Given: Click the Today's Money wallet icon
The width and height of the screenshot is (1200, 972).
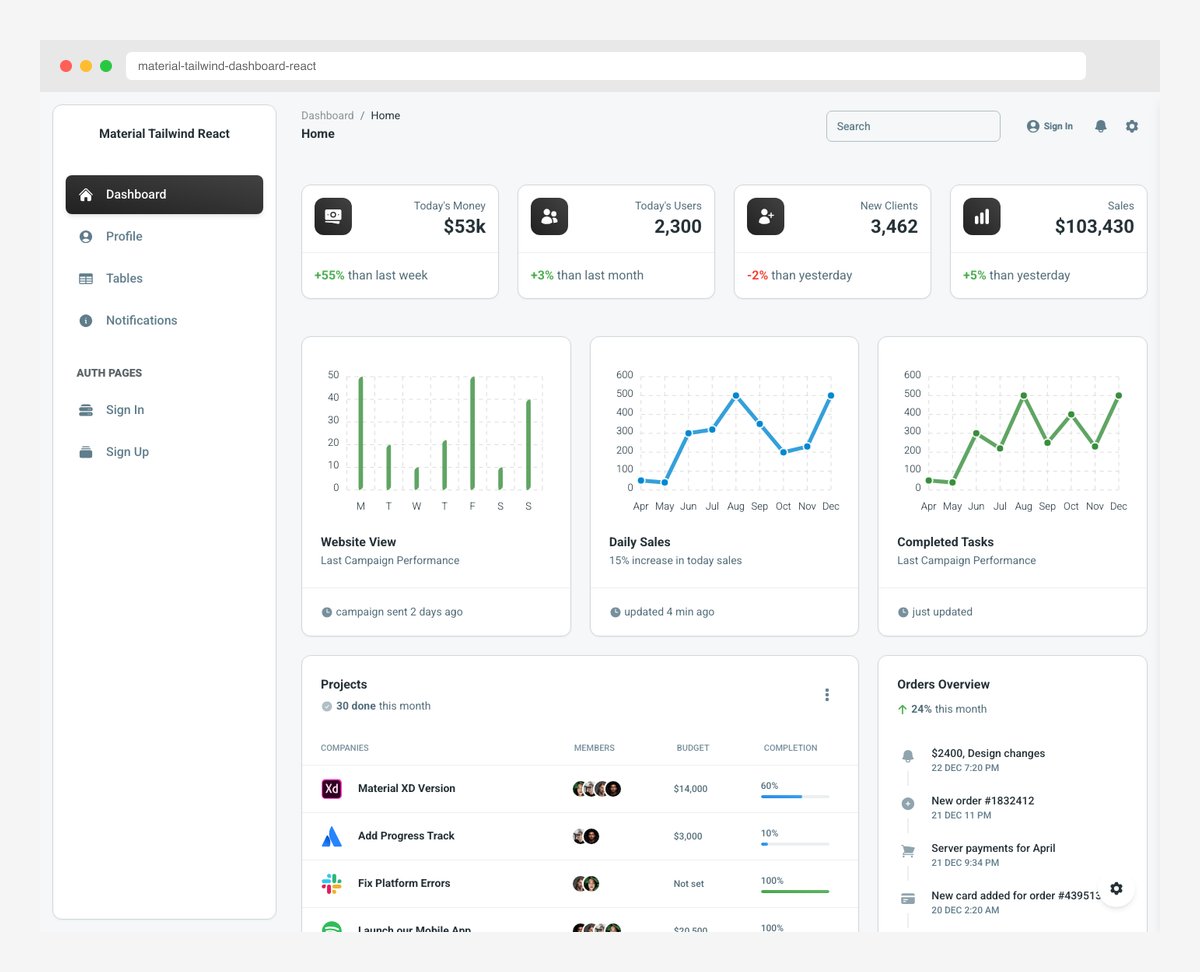Looking at the screenshot, I should [332, 216].
